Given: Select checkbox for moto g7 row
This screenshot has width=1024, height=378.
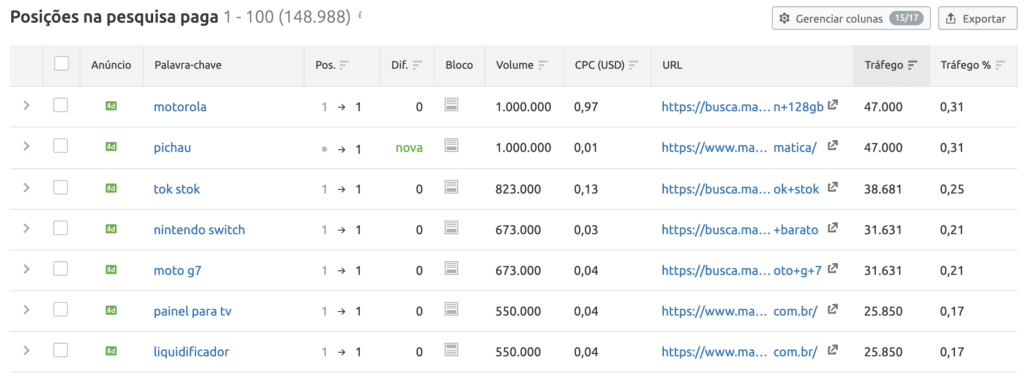Looking at the screenshot, I should click(x=61, y=269).
